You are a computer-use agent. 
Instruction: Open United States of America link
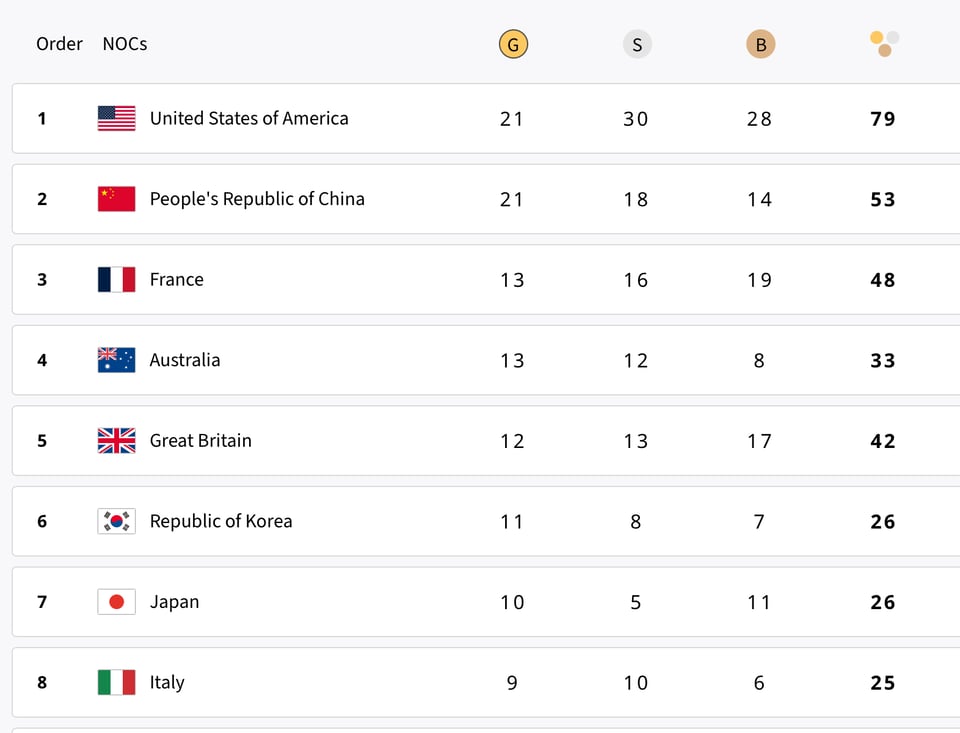pos(249,118)
